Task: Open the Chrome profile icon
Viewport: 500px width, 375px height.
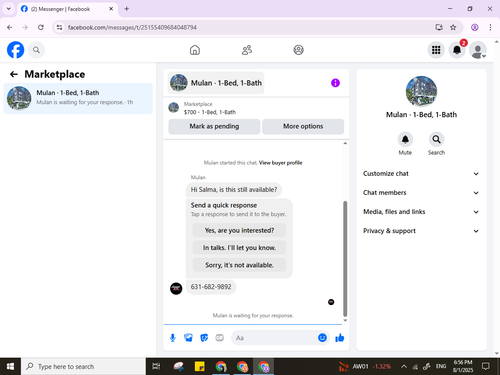Action: (475, 27)
